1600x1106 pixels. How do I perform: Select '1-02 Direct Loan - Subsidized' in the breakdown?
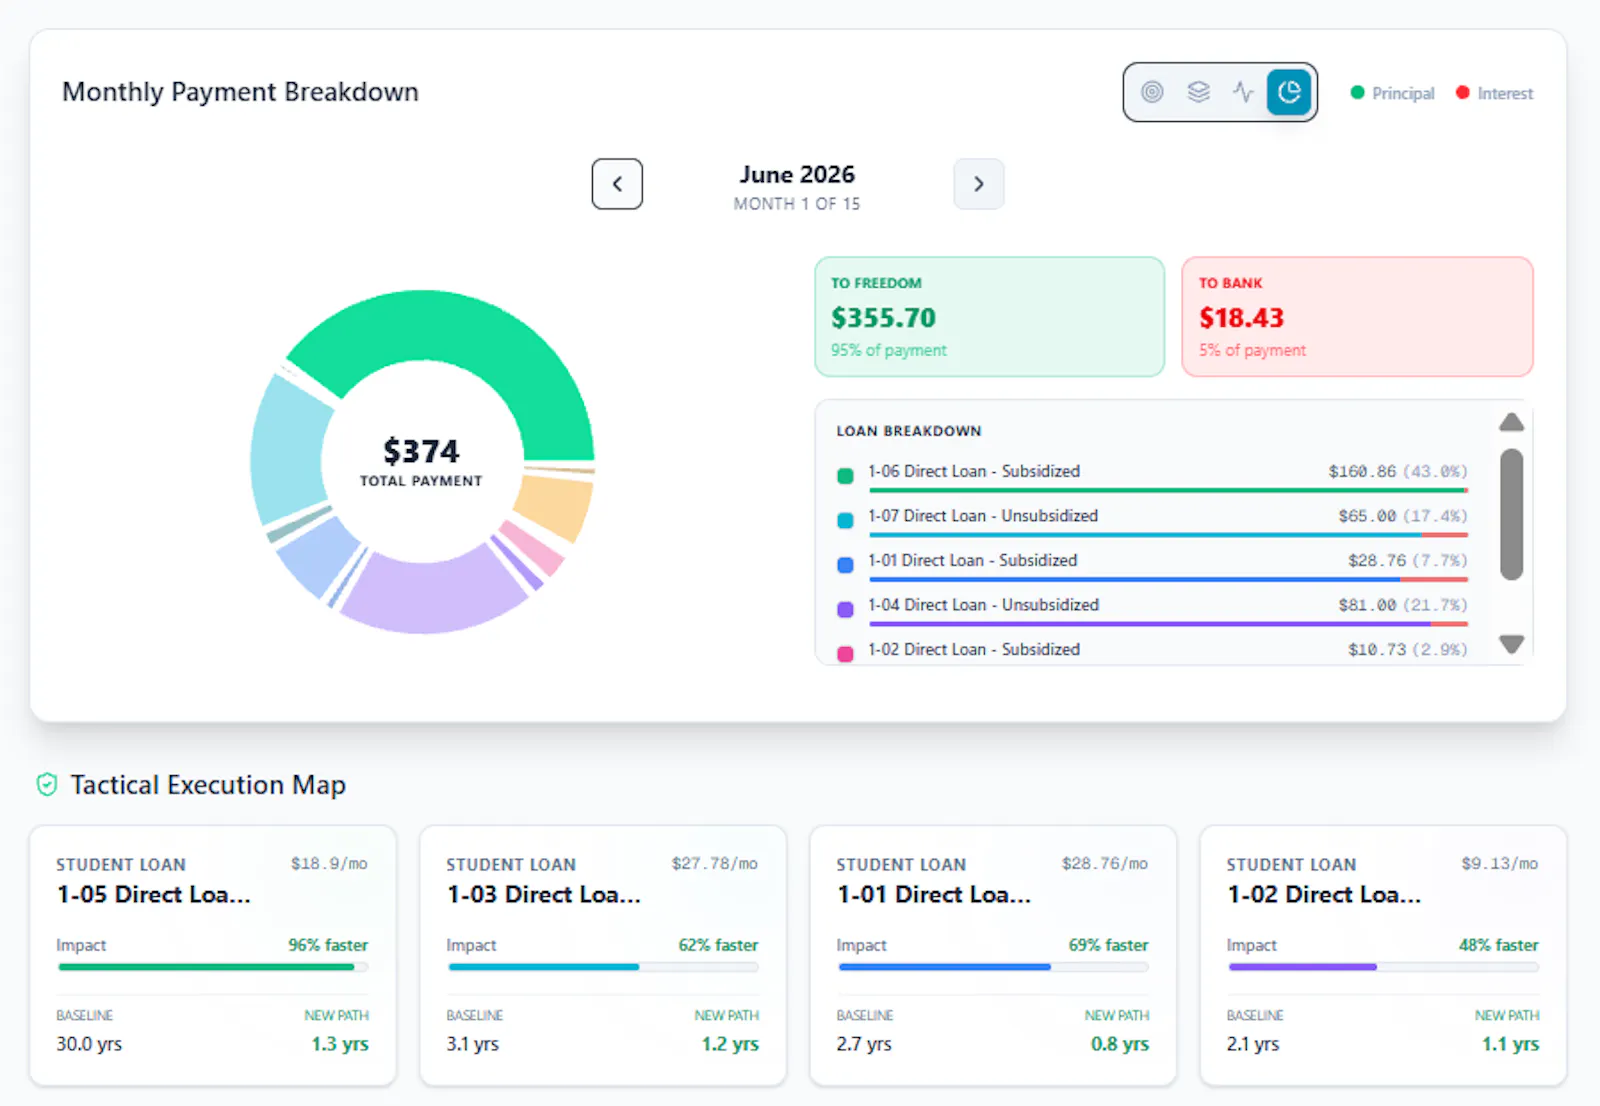(x=1152, y=651)
